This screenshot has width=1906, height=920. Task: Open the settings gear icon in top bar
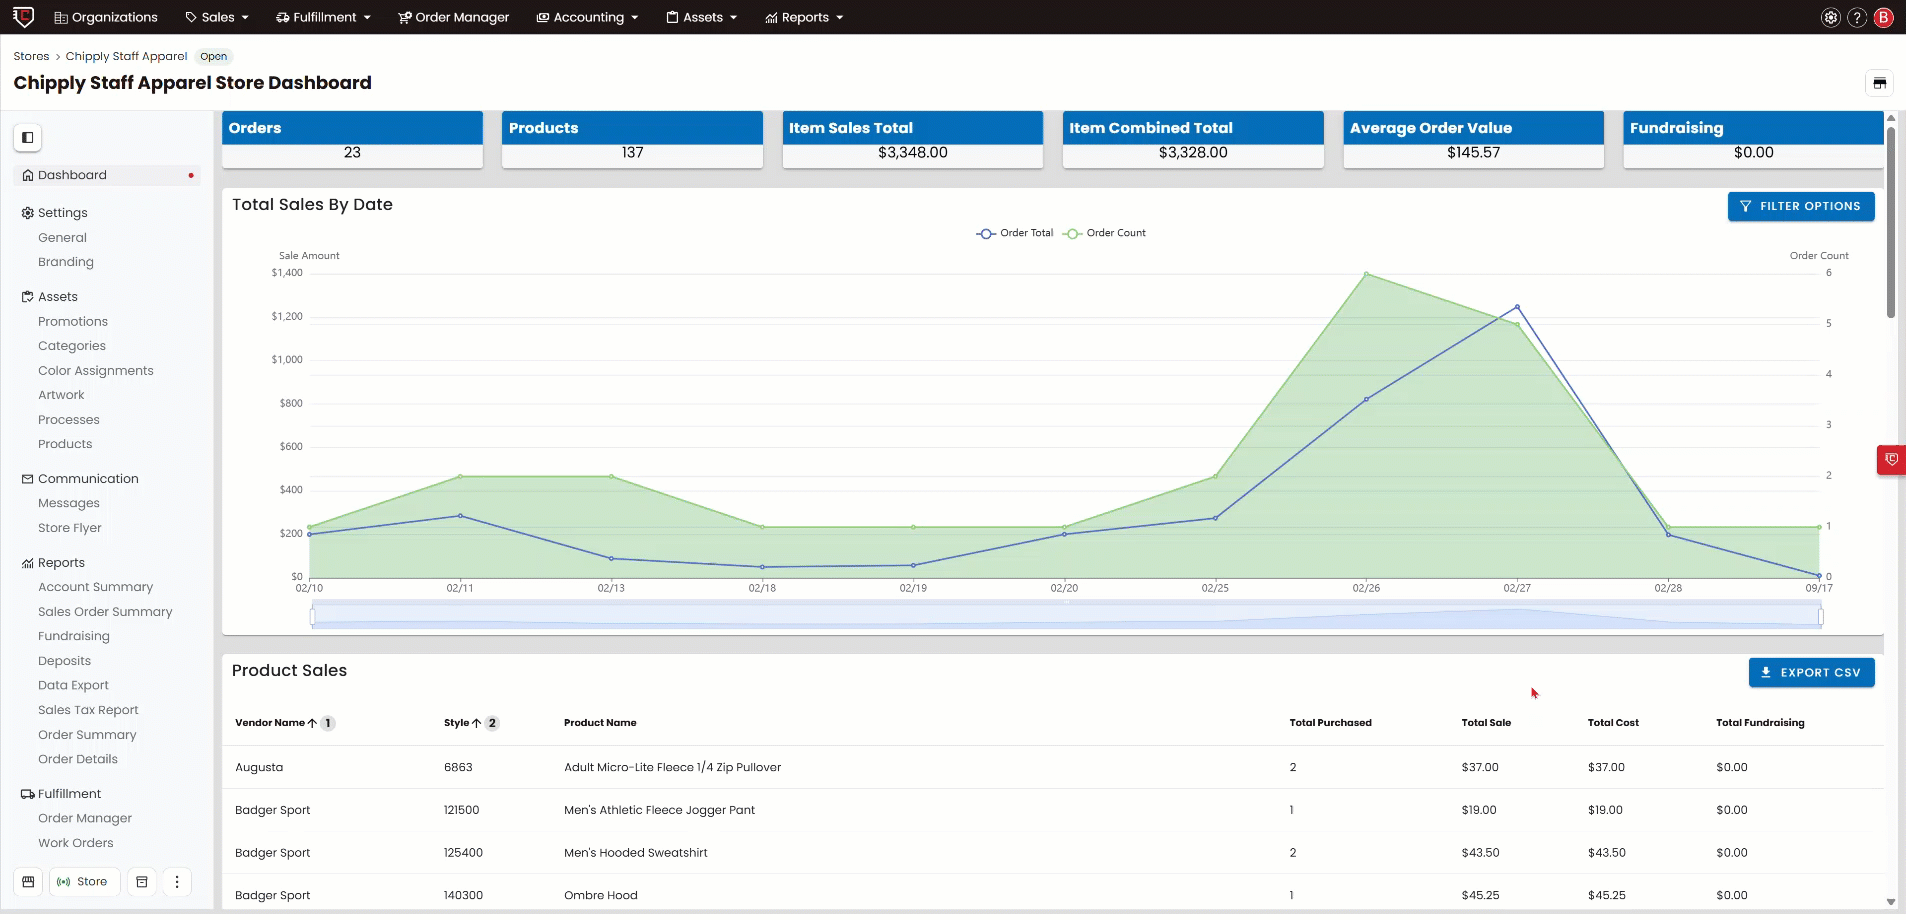click(x=1830, y=17)
